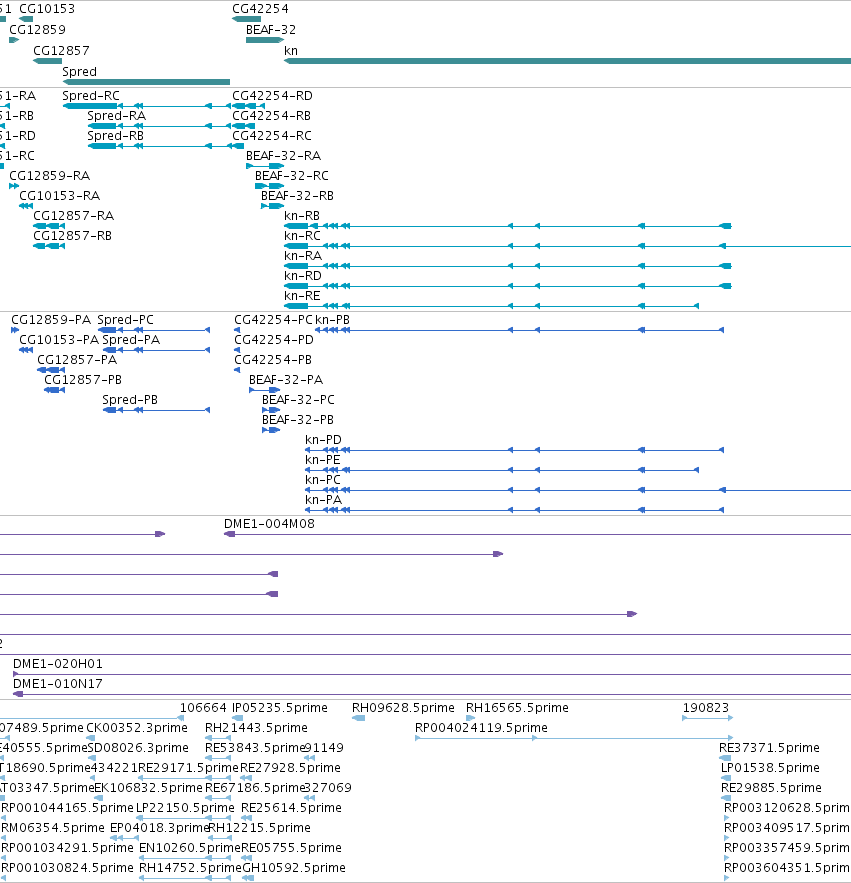The image size is (851, 883).
Task: Click the CG10153 gene label
Action: click(47, 8)
